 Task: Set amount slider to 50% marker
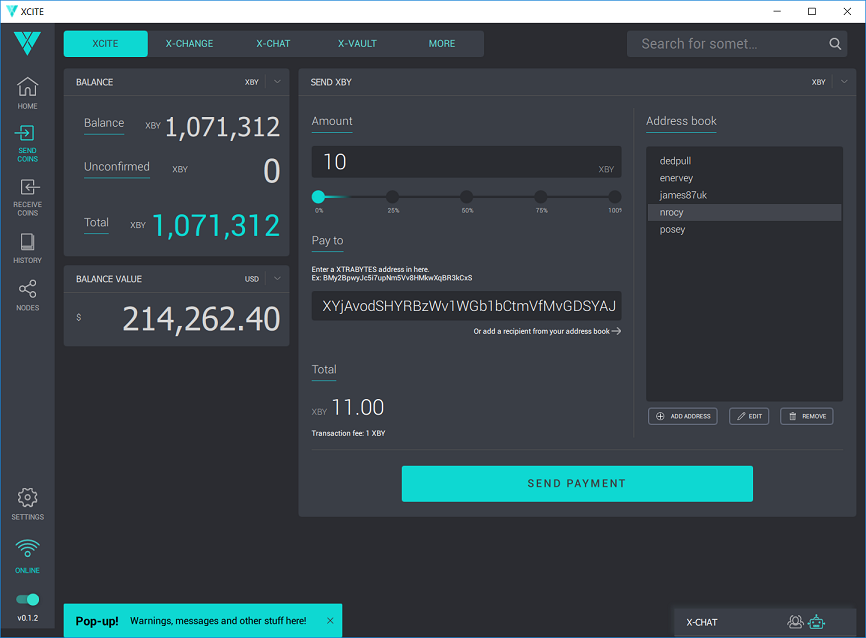(467, 197)
